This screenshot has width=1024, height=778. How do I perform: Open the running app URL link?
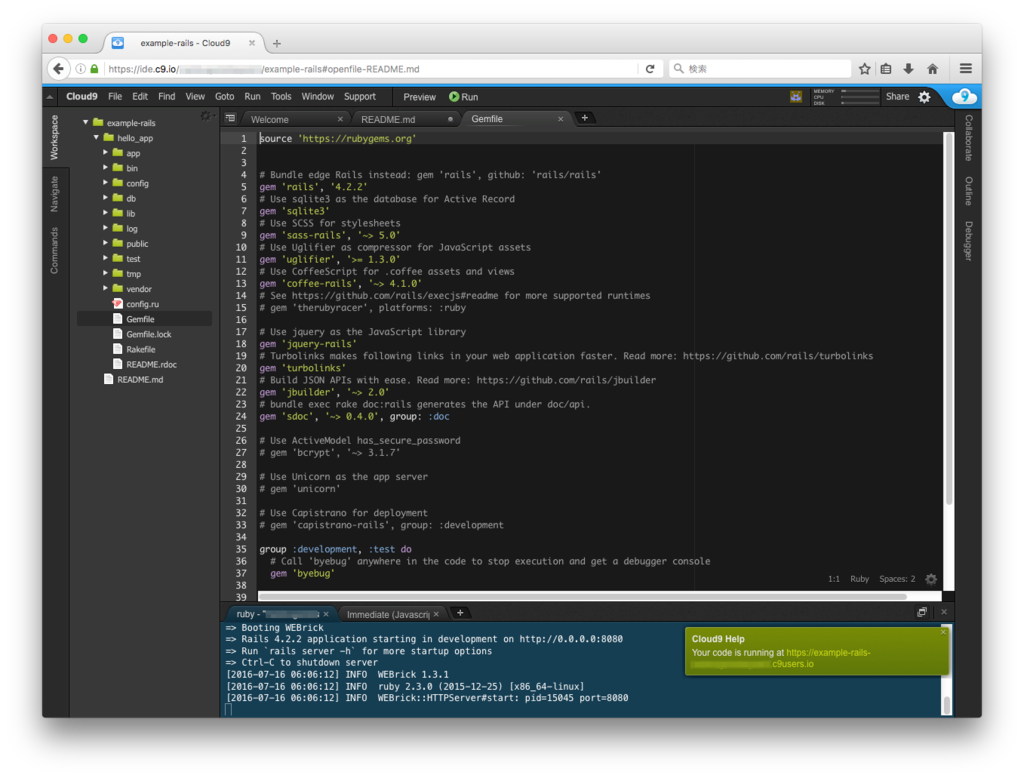tap(828, 653)
